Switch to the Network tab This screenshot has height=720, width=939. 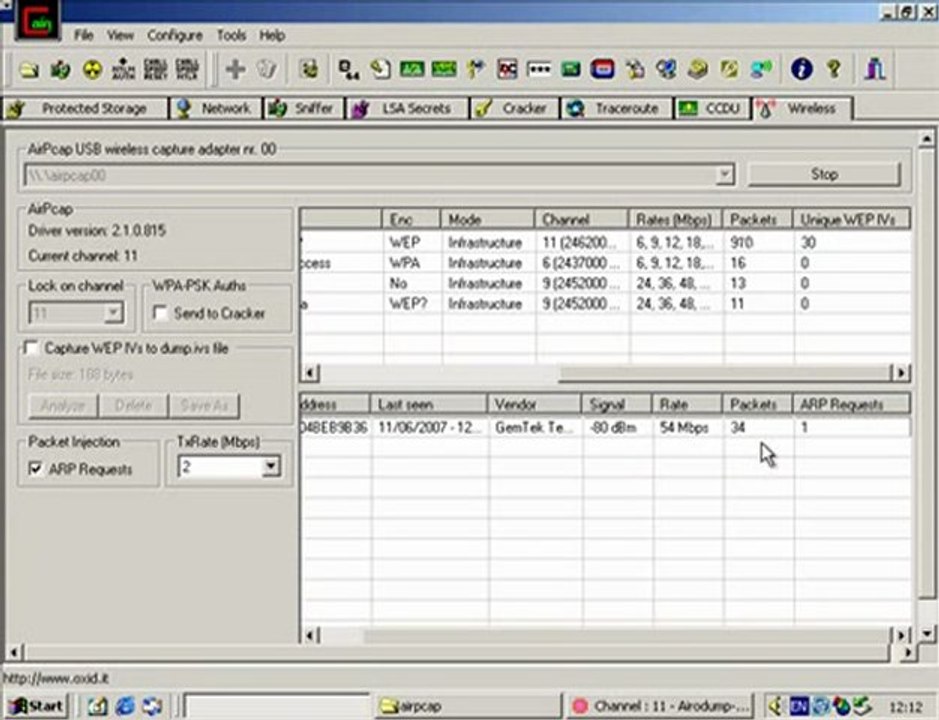(x=216, y=108)
